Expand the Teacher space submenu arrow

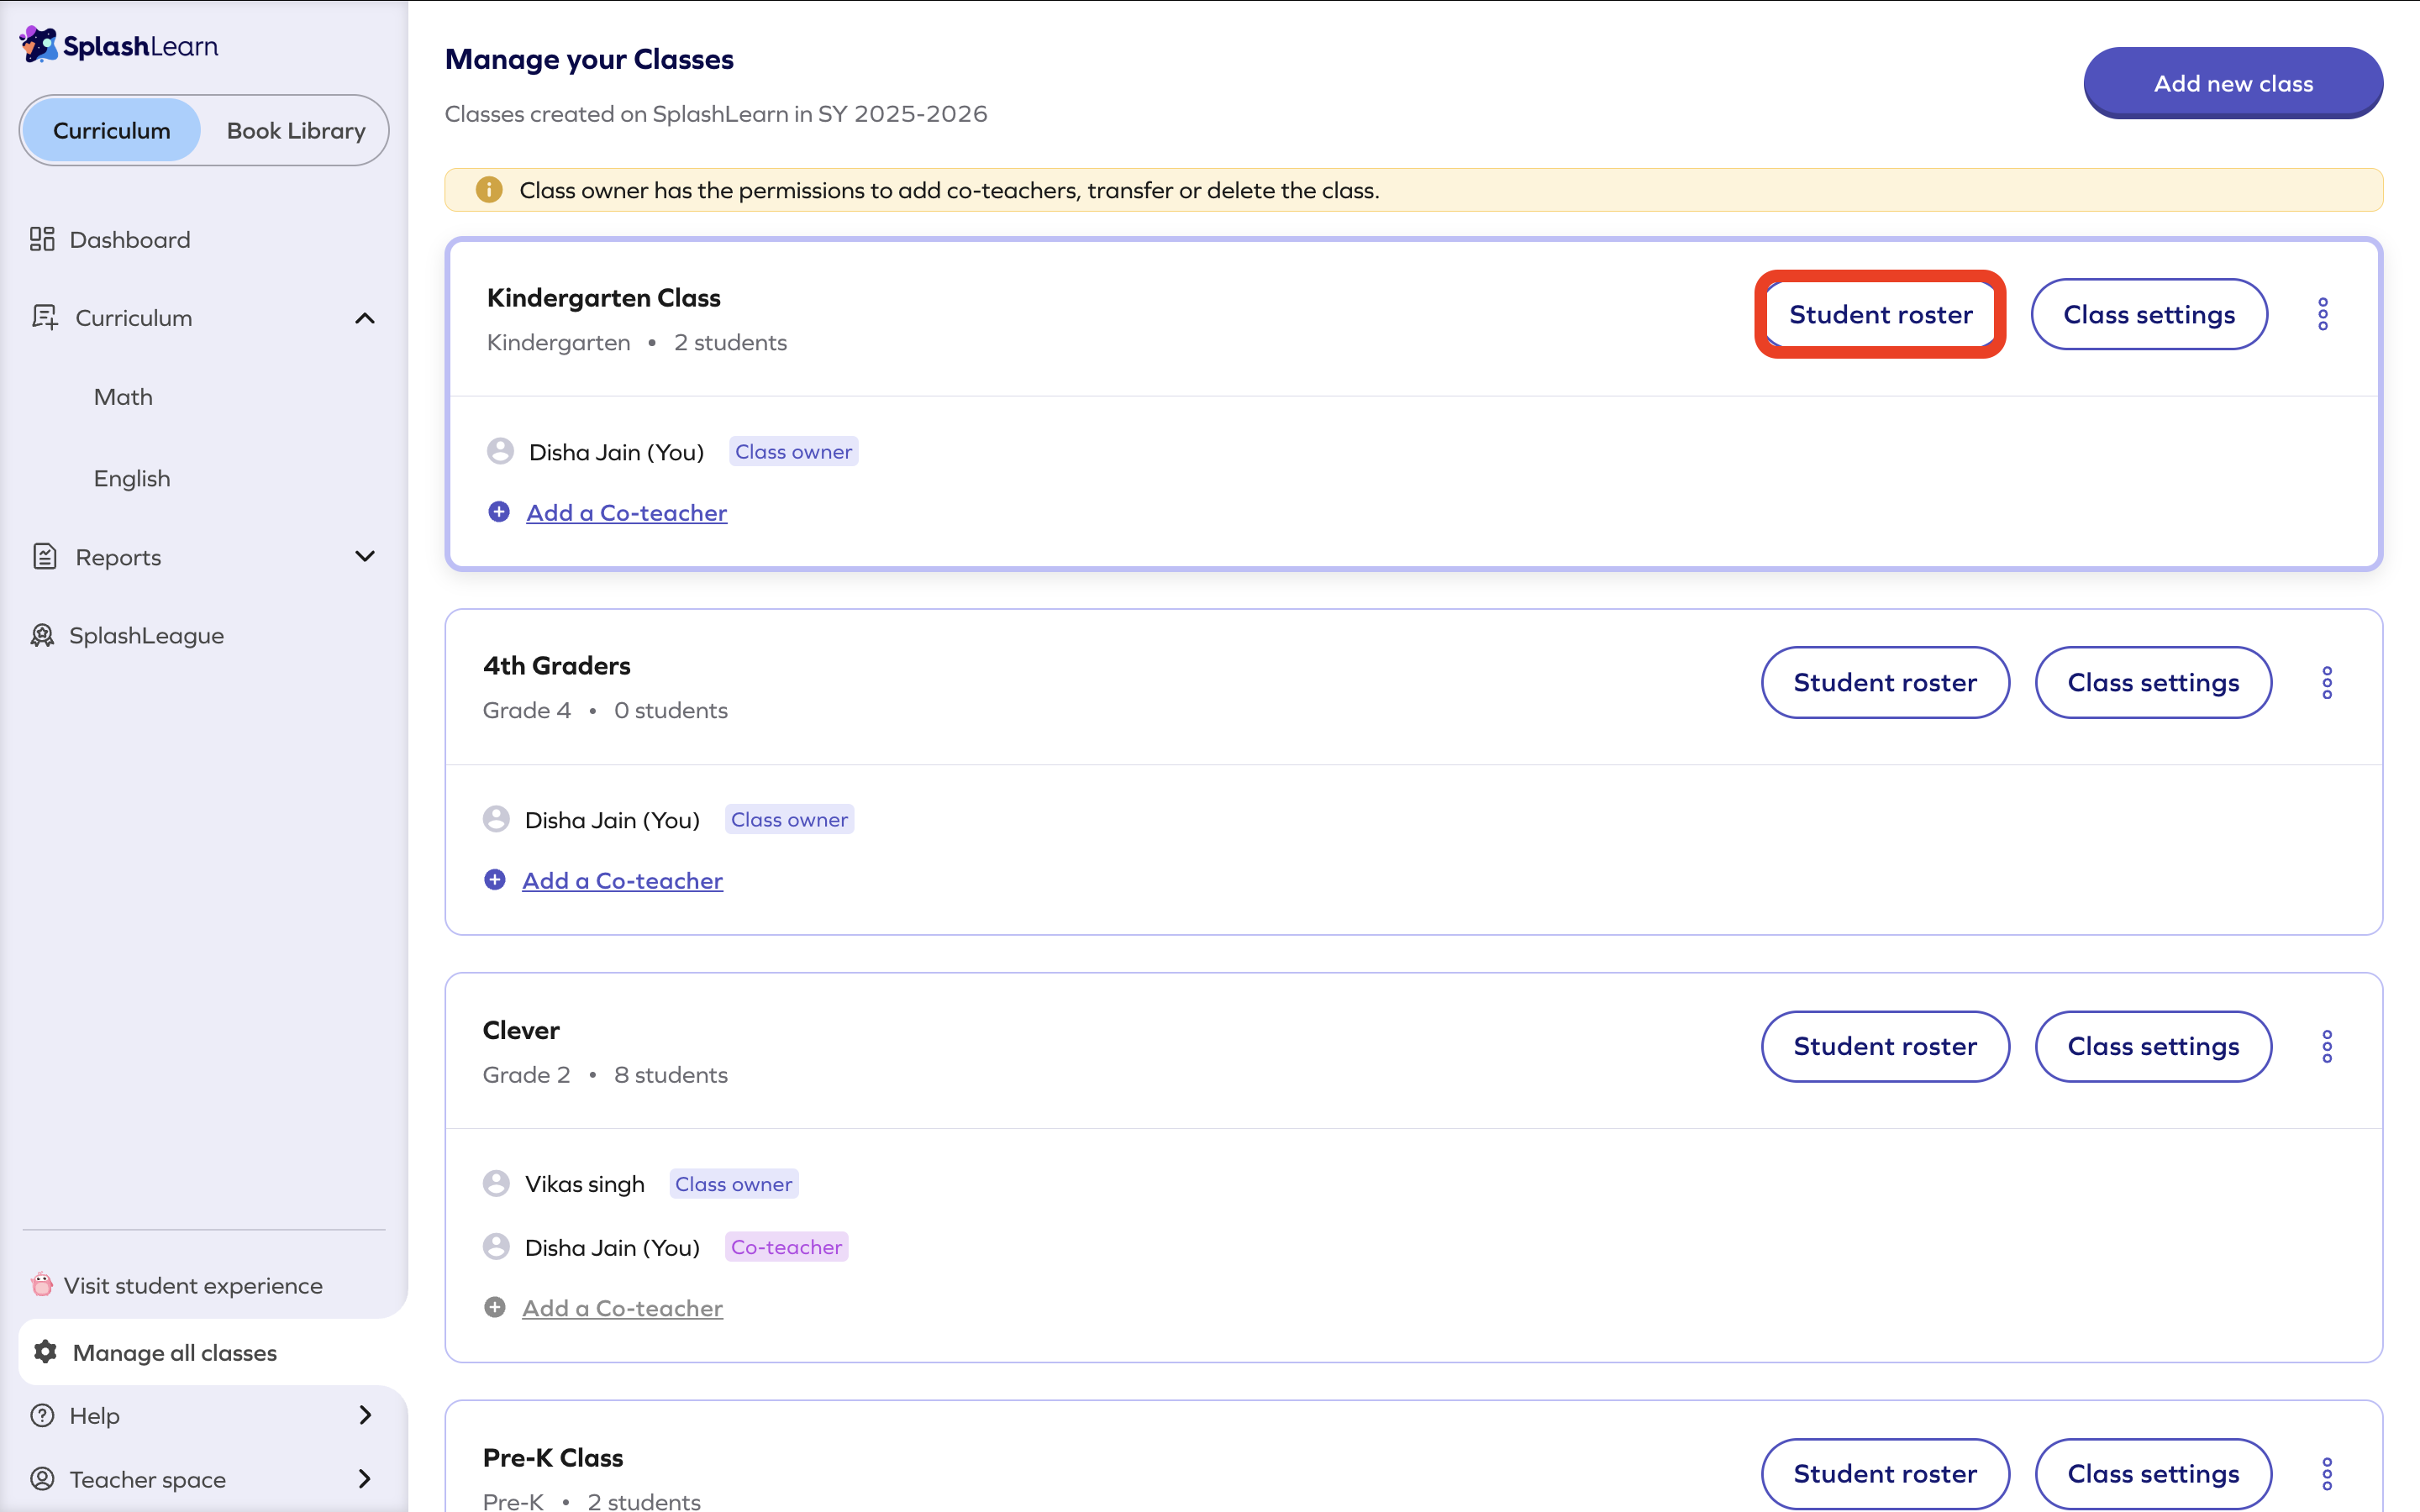[365, 1478]
